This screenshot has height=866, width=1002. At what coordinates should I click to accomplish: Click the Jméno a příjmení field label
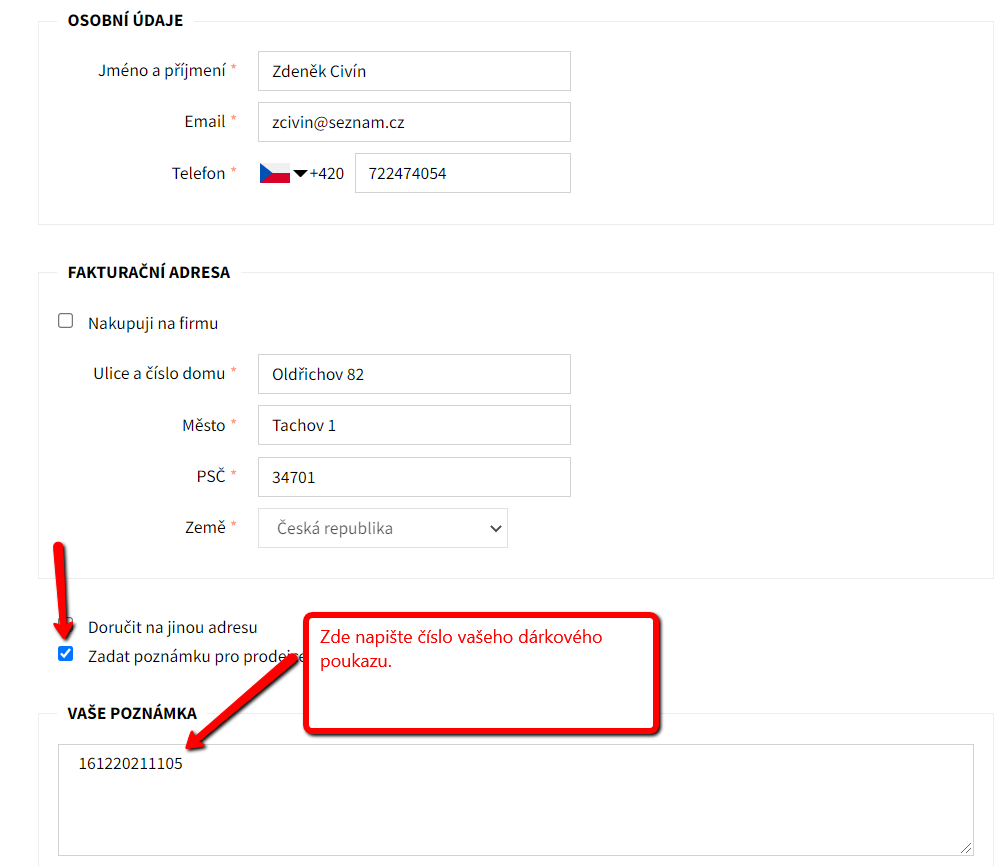(162, 71)
